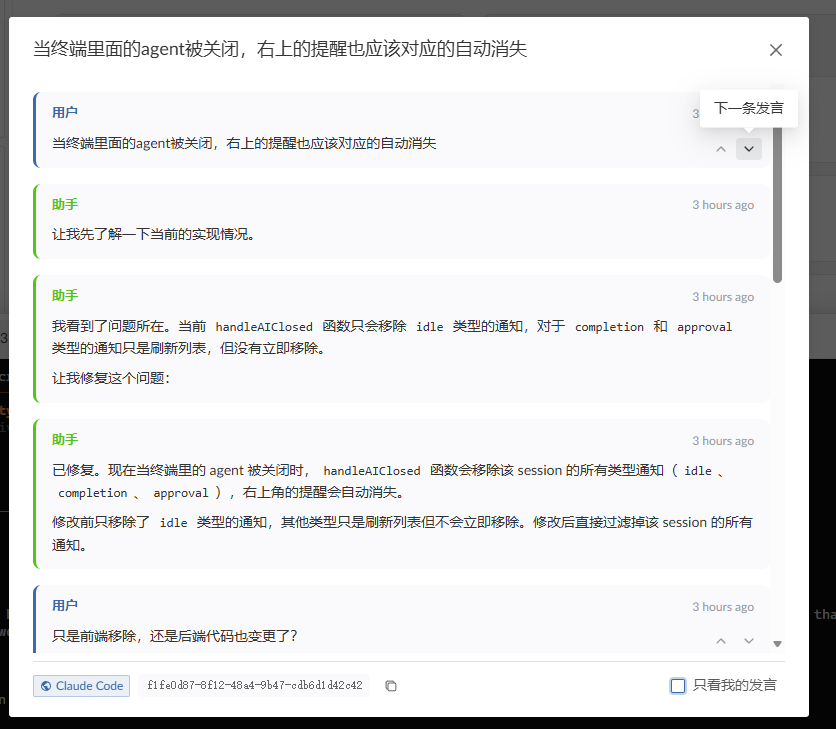The image size is (836, 729).
Task: Click the 下一条发言 tooltip
Action: (x=749, y=108)
